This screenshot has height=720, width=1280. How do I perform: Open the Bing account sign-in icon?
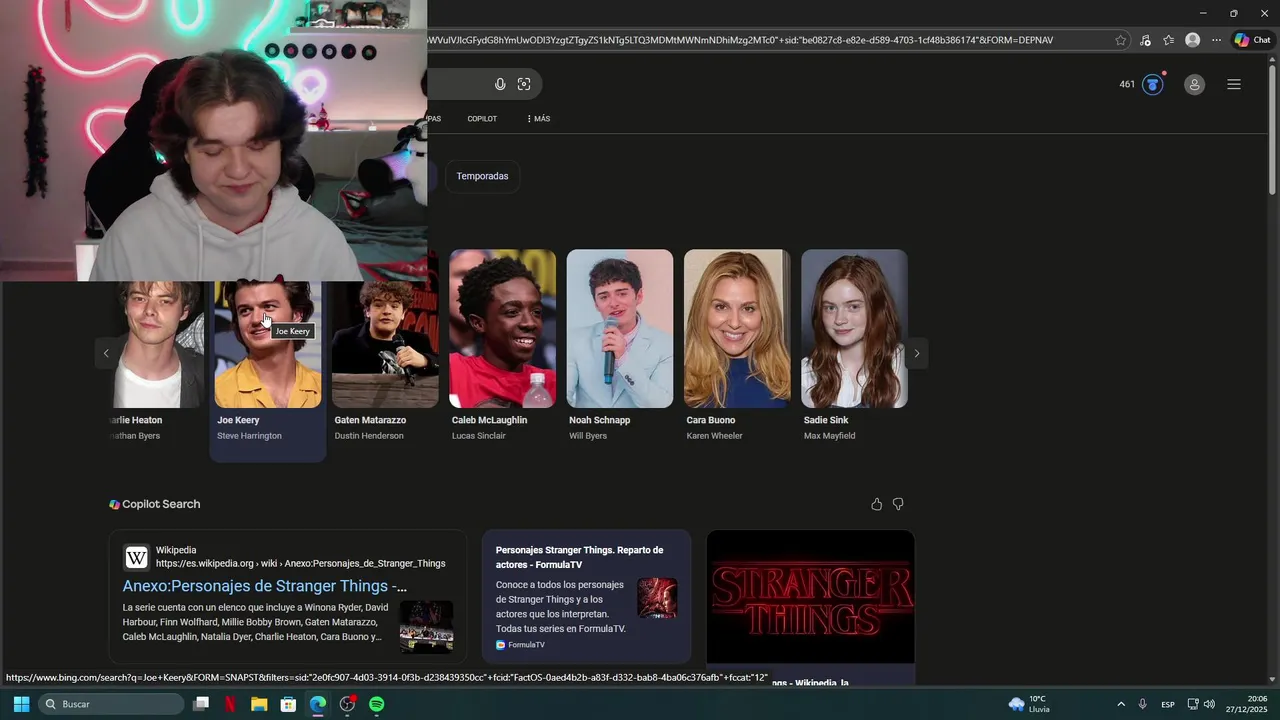(1194, 84)
